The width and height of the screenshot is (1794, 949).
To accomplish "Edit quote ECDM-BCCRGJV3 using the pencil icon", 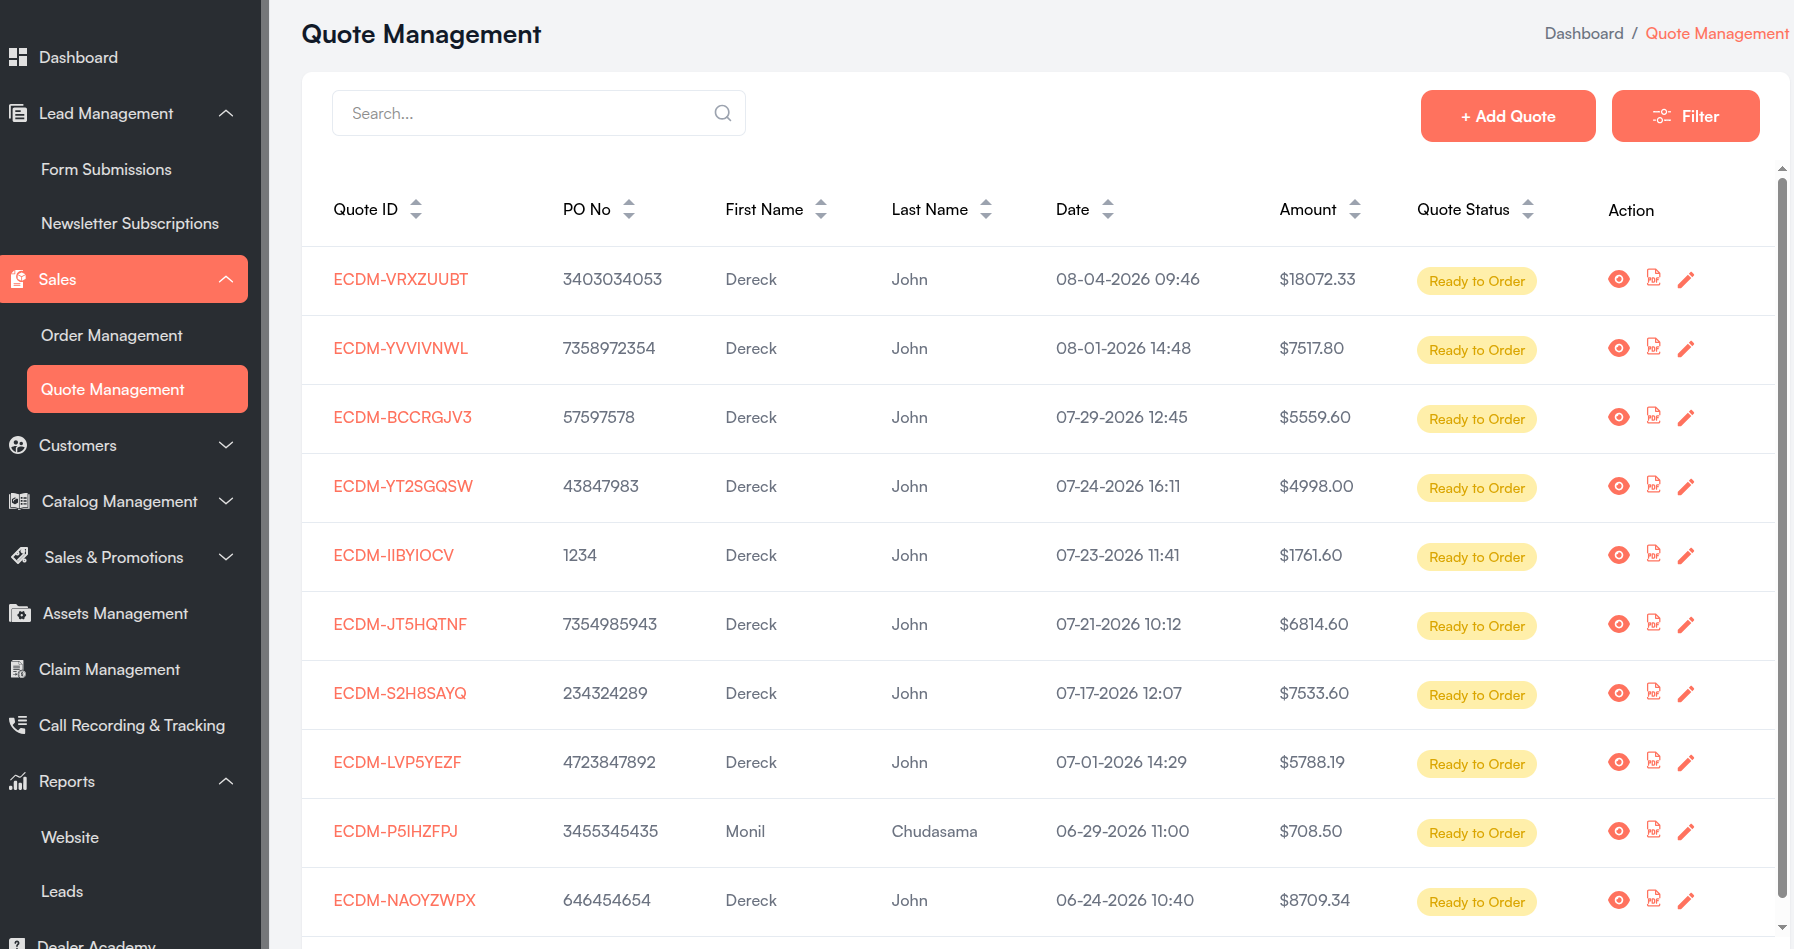I will (x=1686, y=418).
